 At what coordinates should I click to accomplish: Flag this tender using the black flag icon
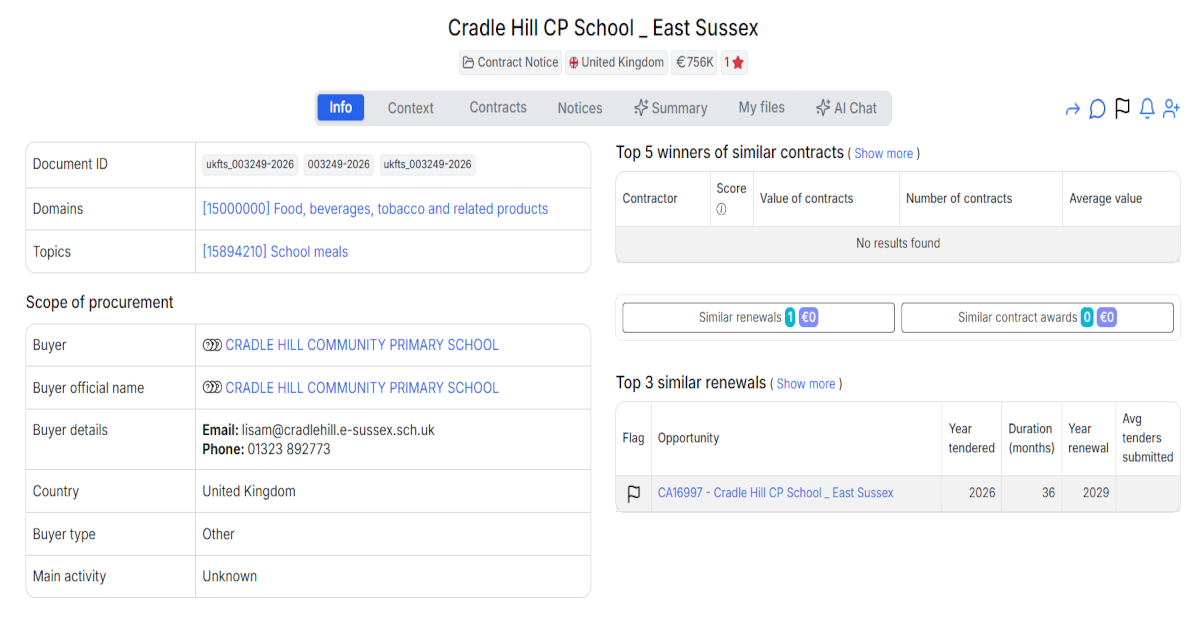click(x=1121, y=108)
